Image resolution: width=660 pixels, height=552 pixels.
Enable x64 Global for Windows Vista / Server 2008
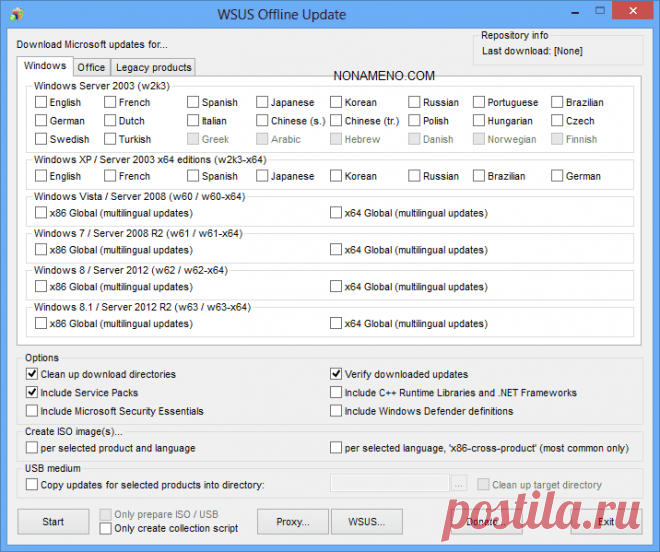pos(336,213)
